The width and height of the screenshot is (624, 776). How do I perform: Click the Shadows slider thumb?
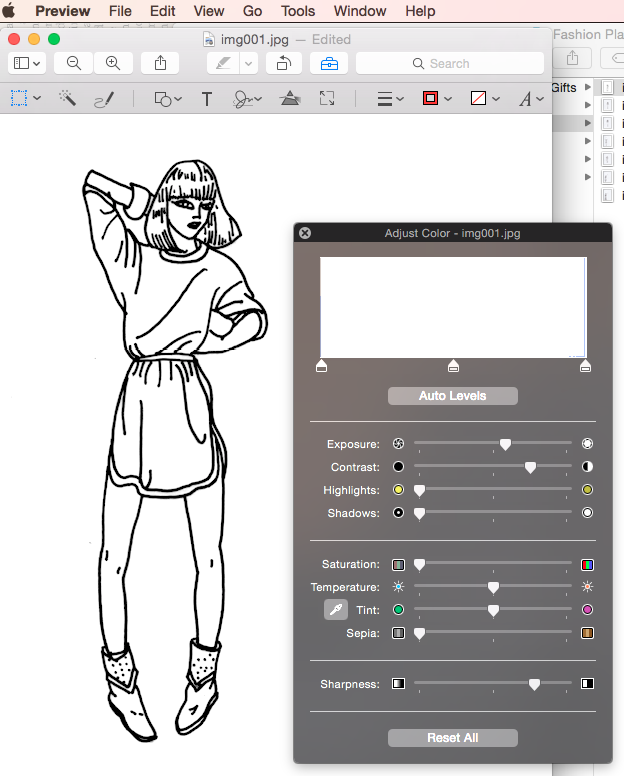(419, 513)
